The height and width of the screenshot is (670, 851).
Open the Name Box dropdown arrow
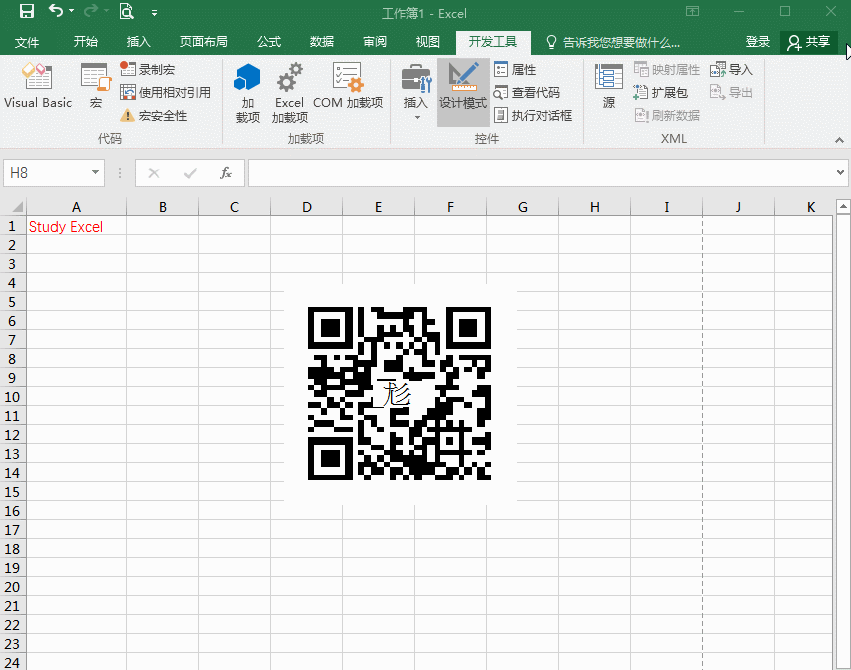[x=96, y=173]
